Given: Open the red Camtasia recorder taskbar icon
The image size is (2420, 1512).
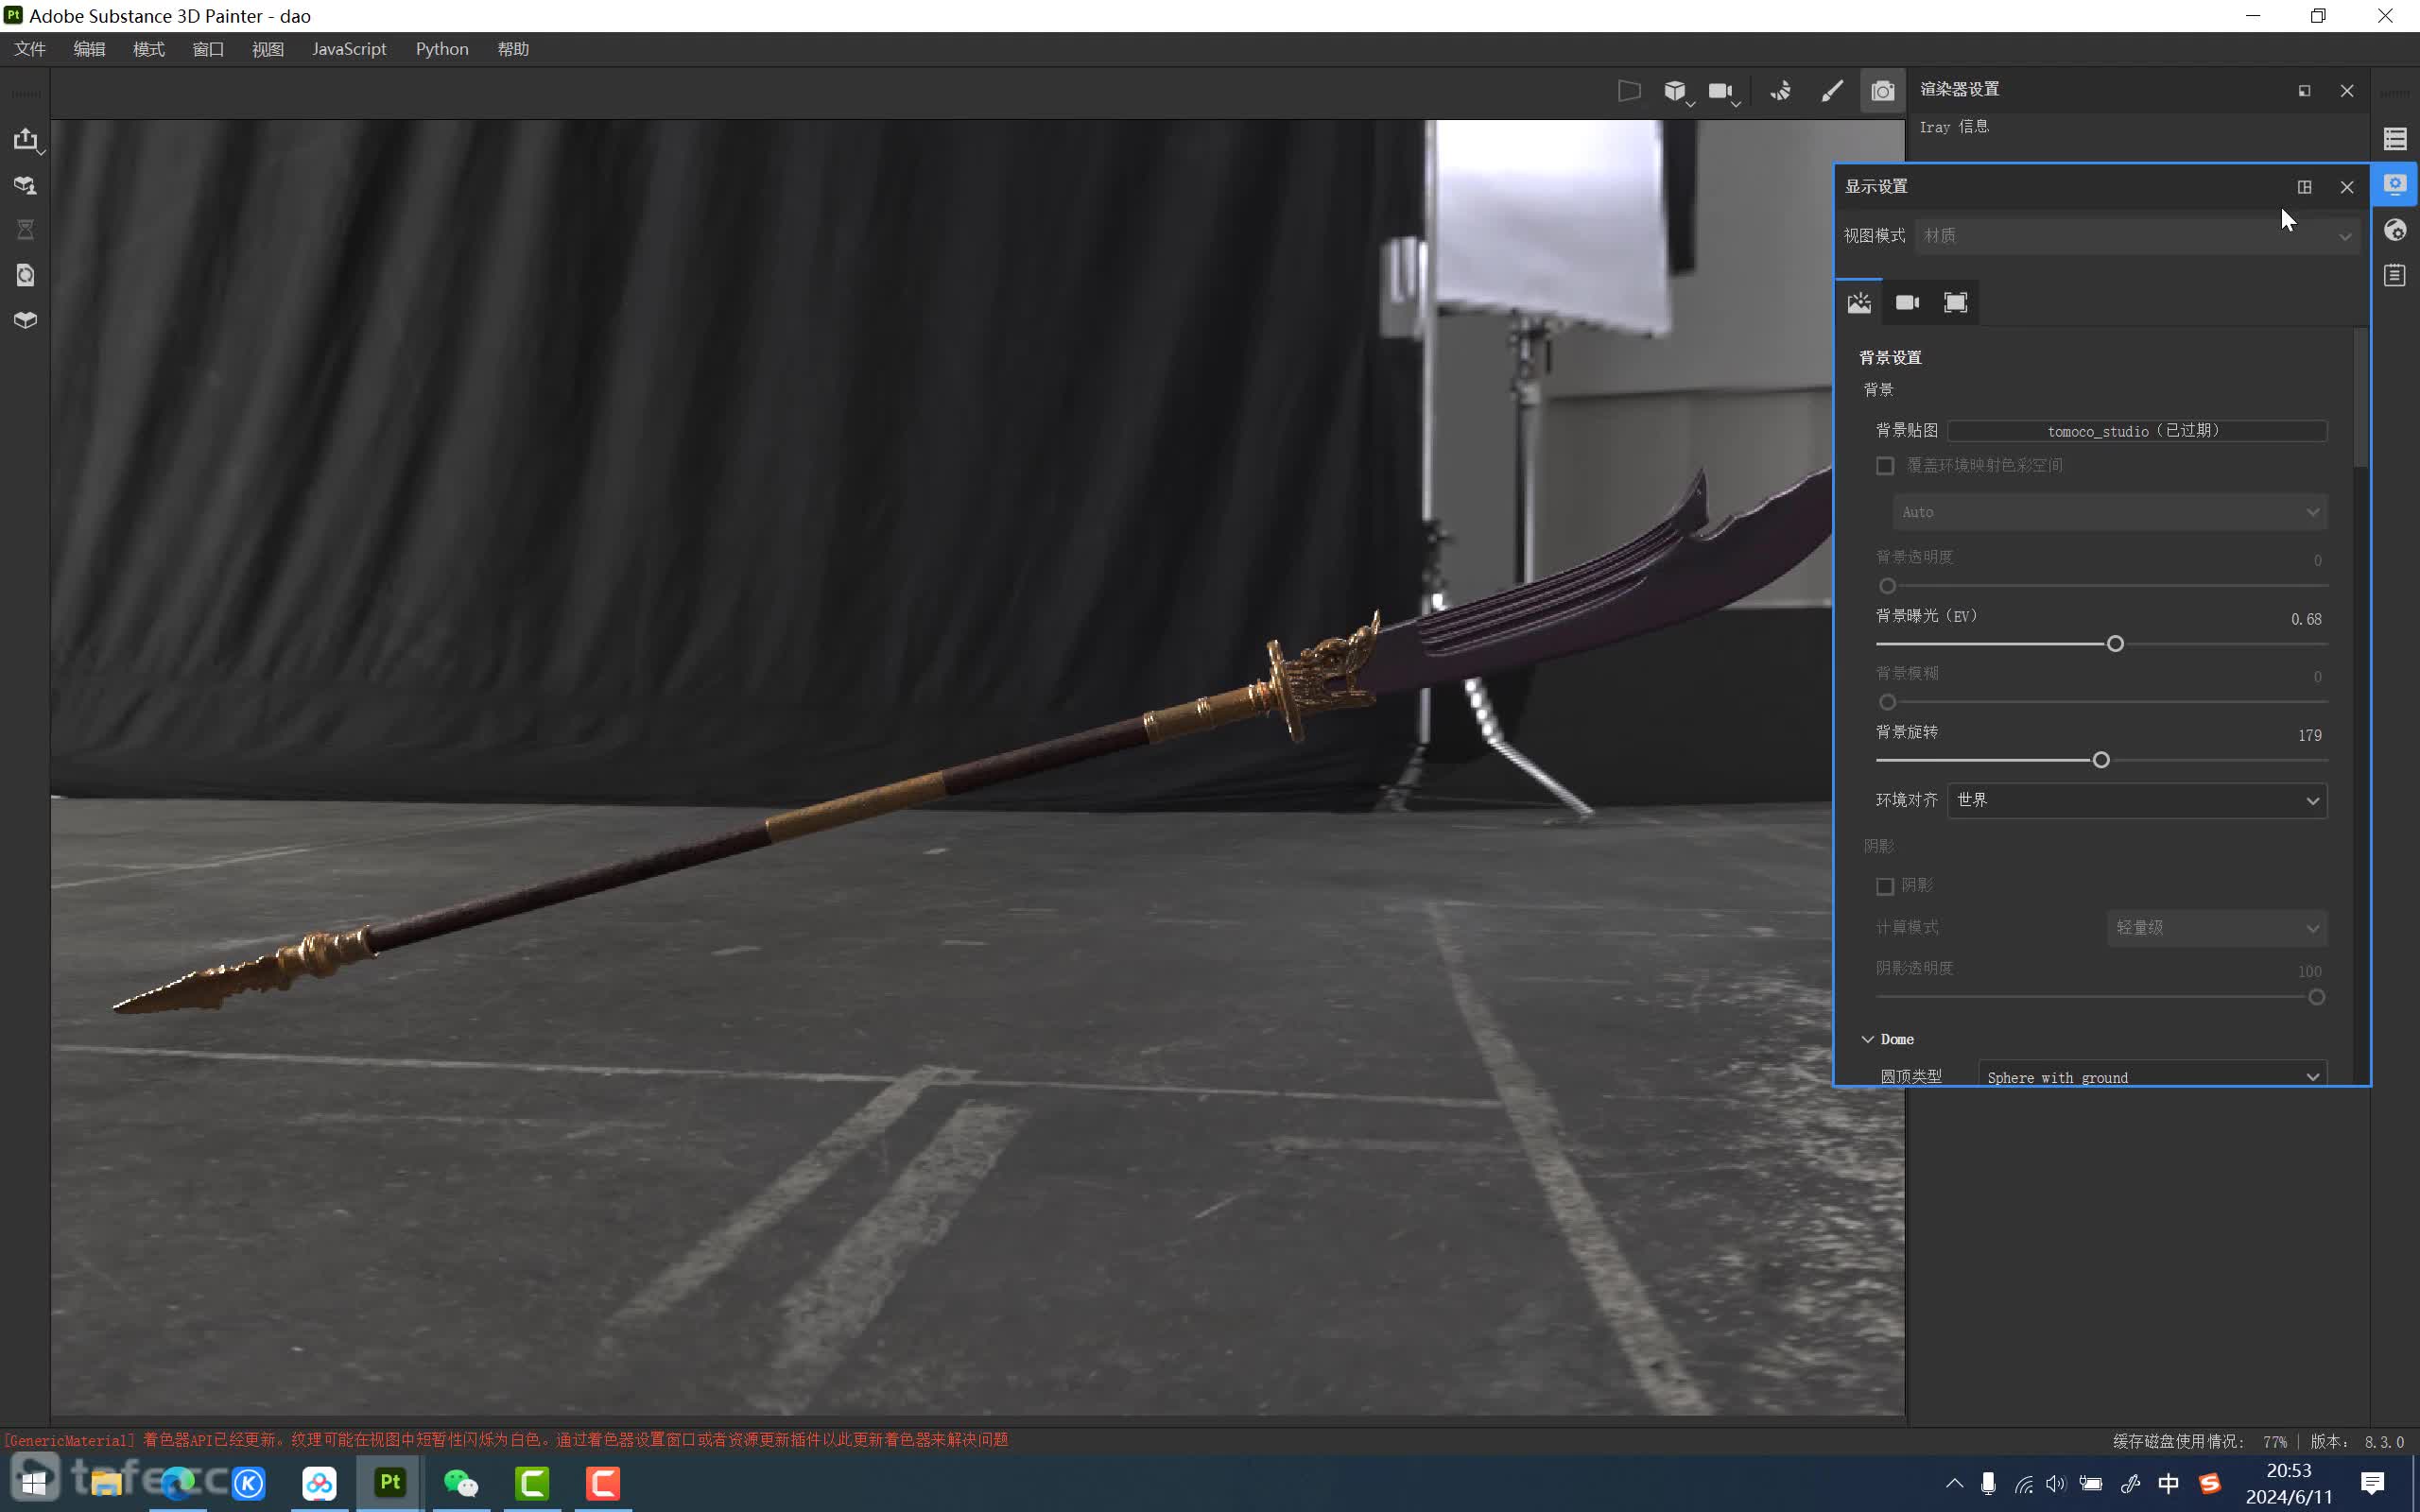Looking at the screenshot, I should [603, 1482].
